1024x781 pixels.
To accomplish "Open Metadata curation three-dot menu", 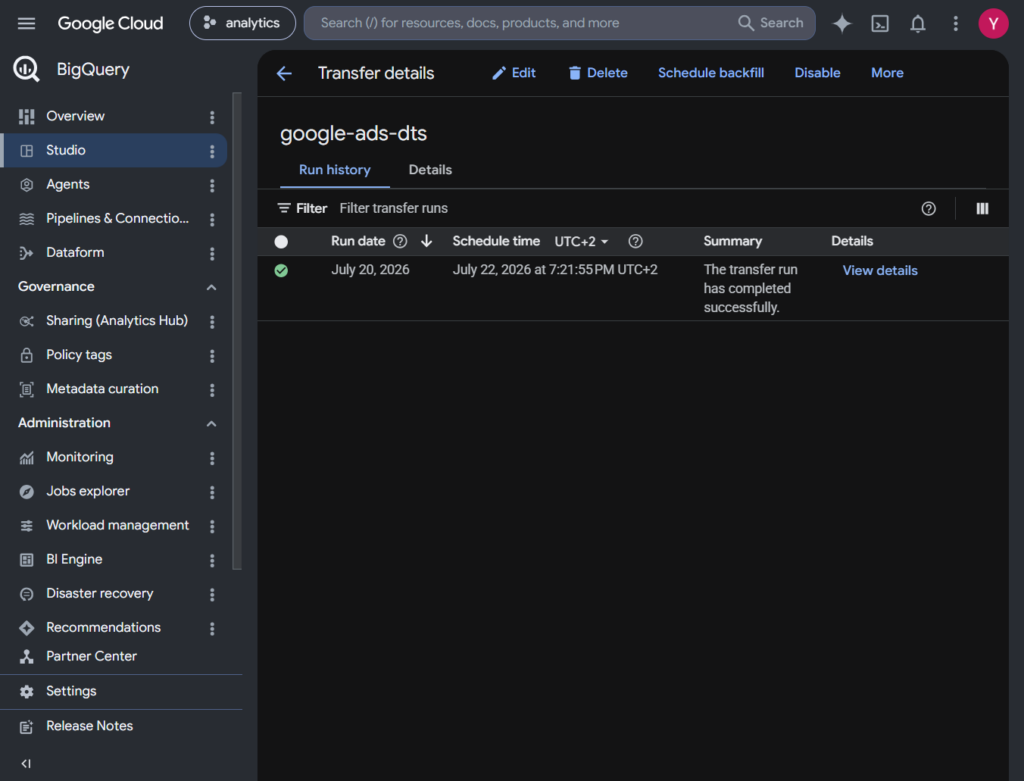I will [212, 390].
